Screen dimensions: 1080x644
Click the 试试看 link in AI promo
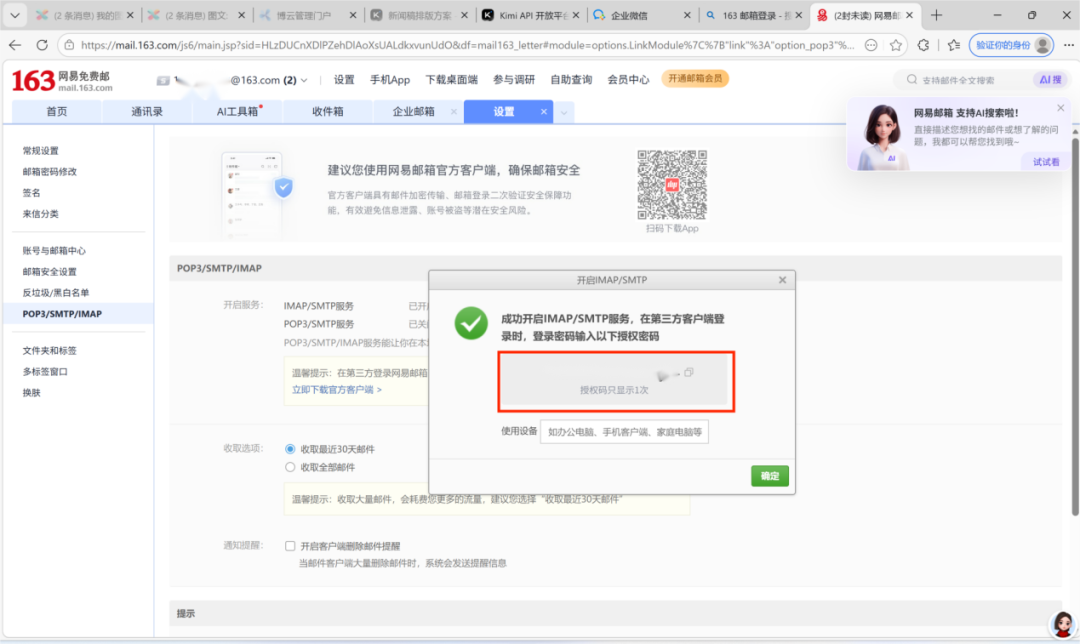(x=1046, y=162)
